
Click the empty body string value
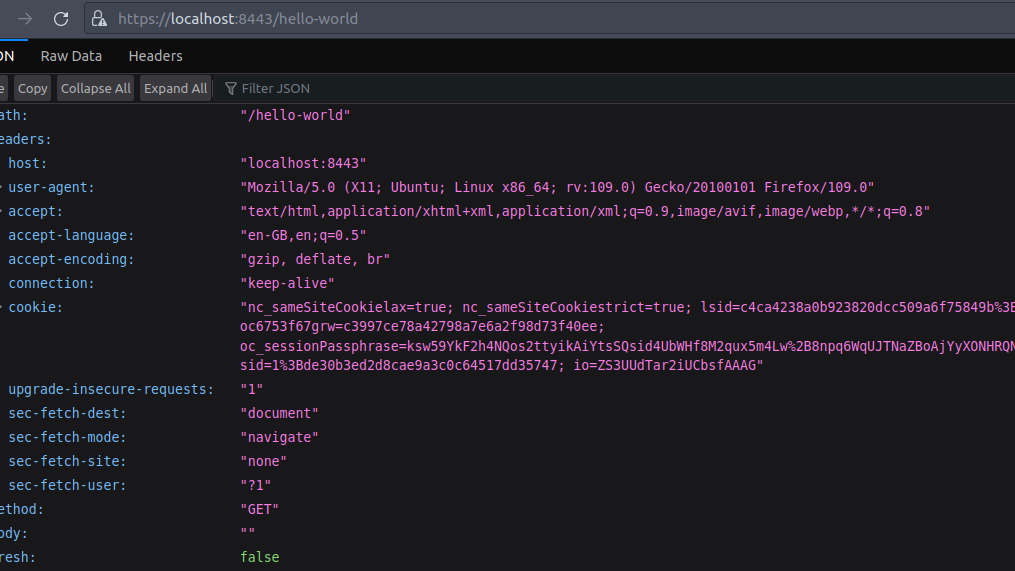(x=248, y=533)
